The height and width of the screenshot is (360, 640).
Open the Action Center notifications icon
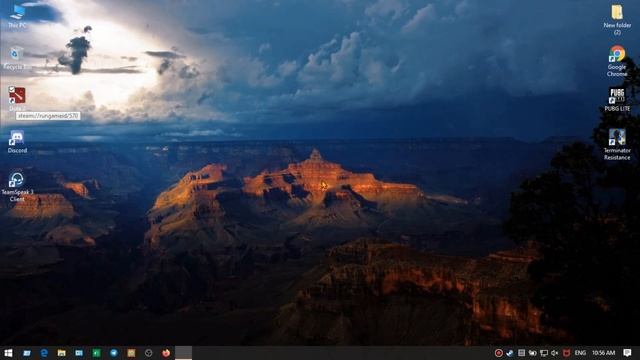(627, 353)
